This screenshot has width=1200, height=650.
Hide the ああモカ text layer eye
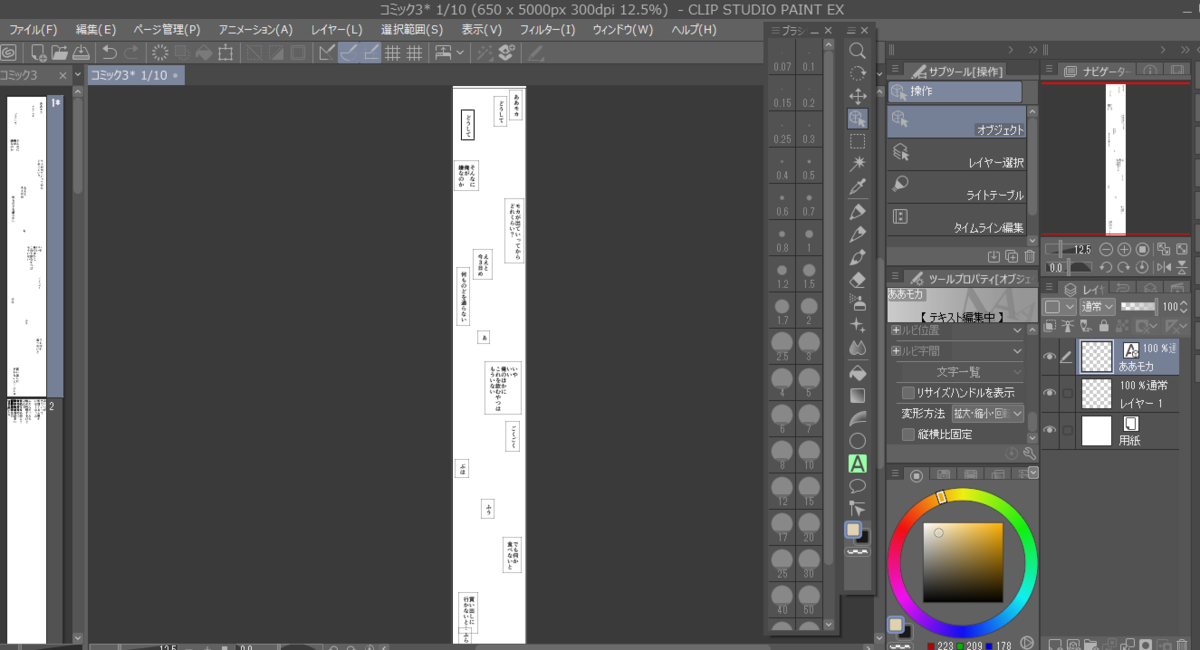click(1050, 357)
